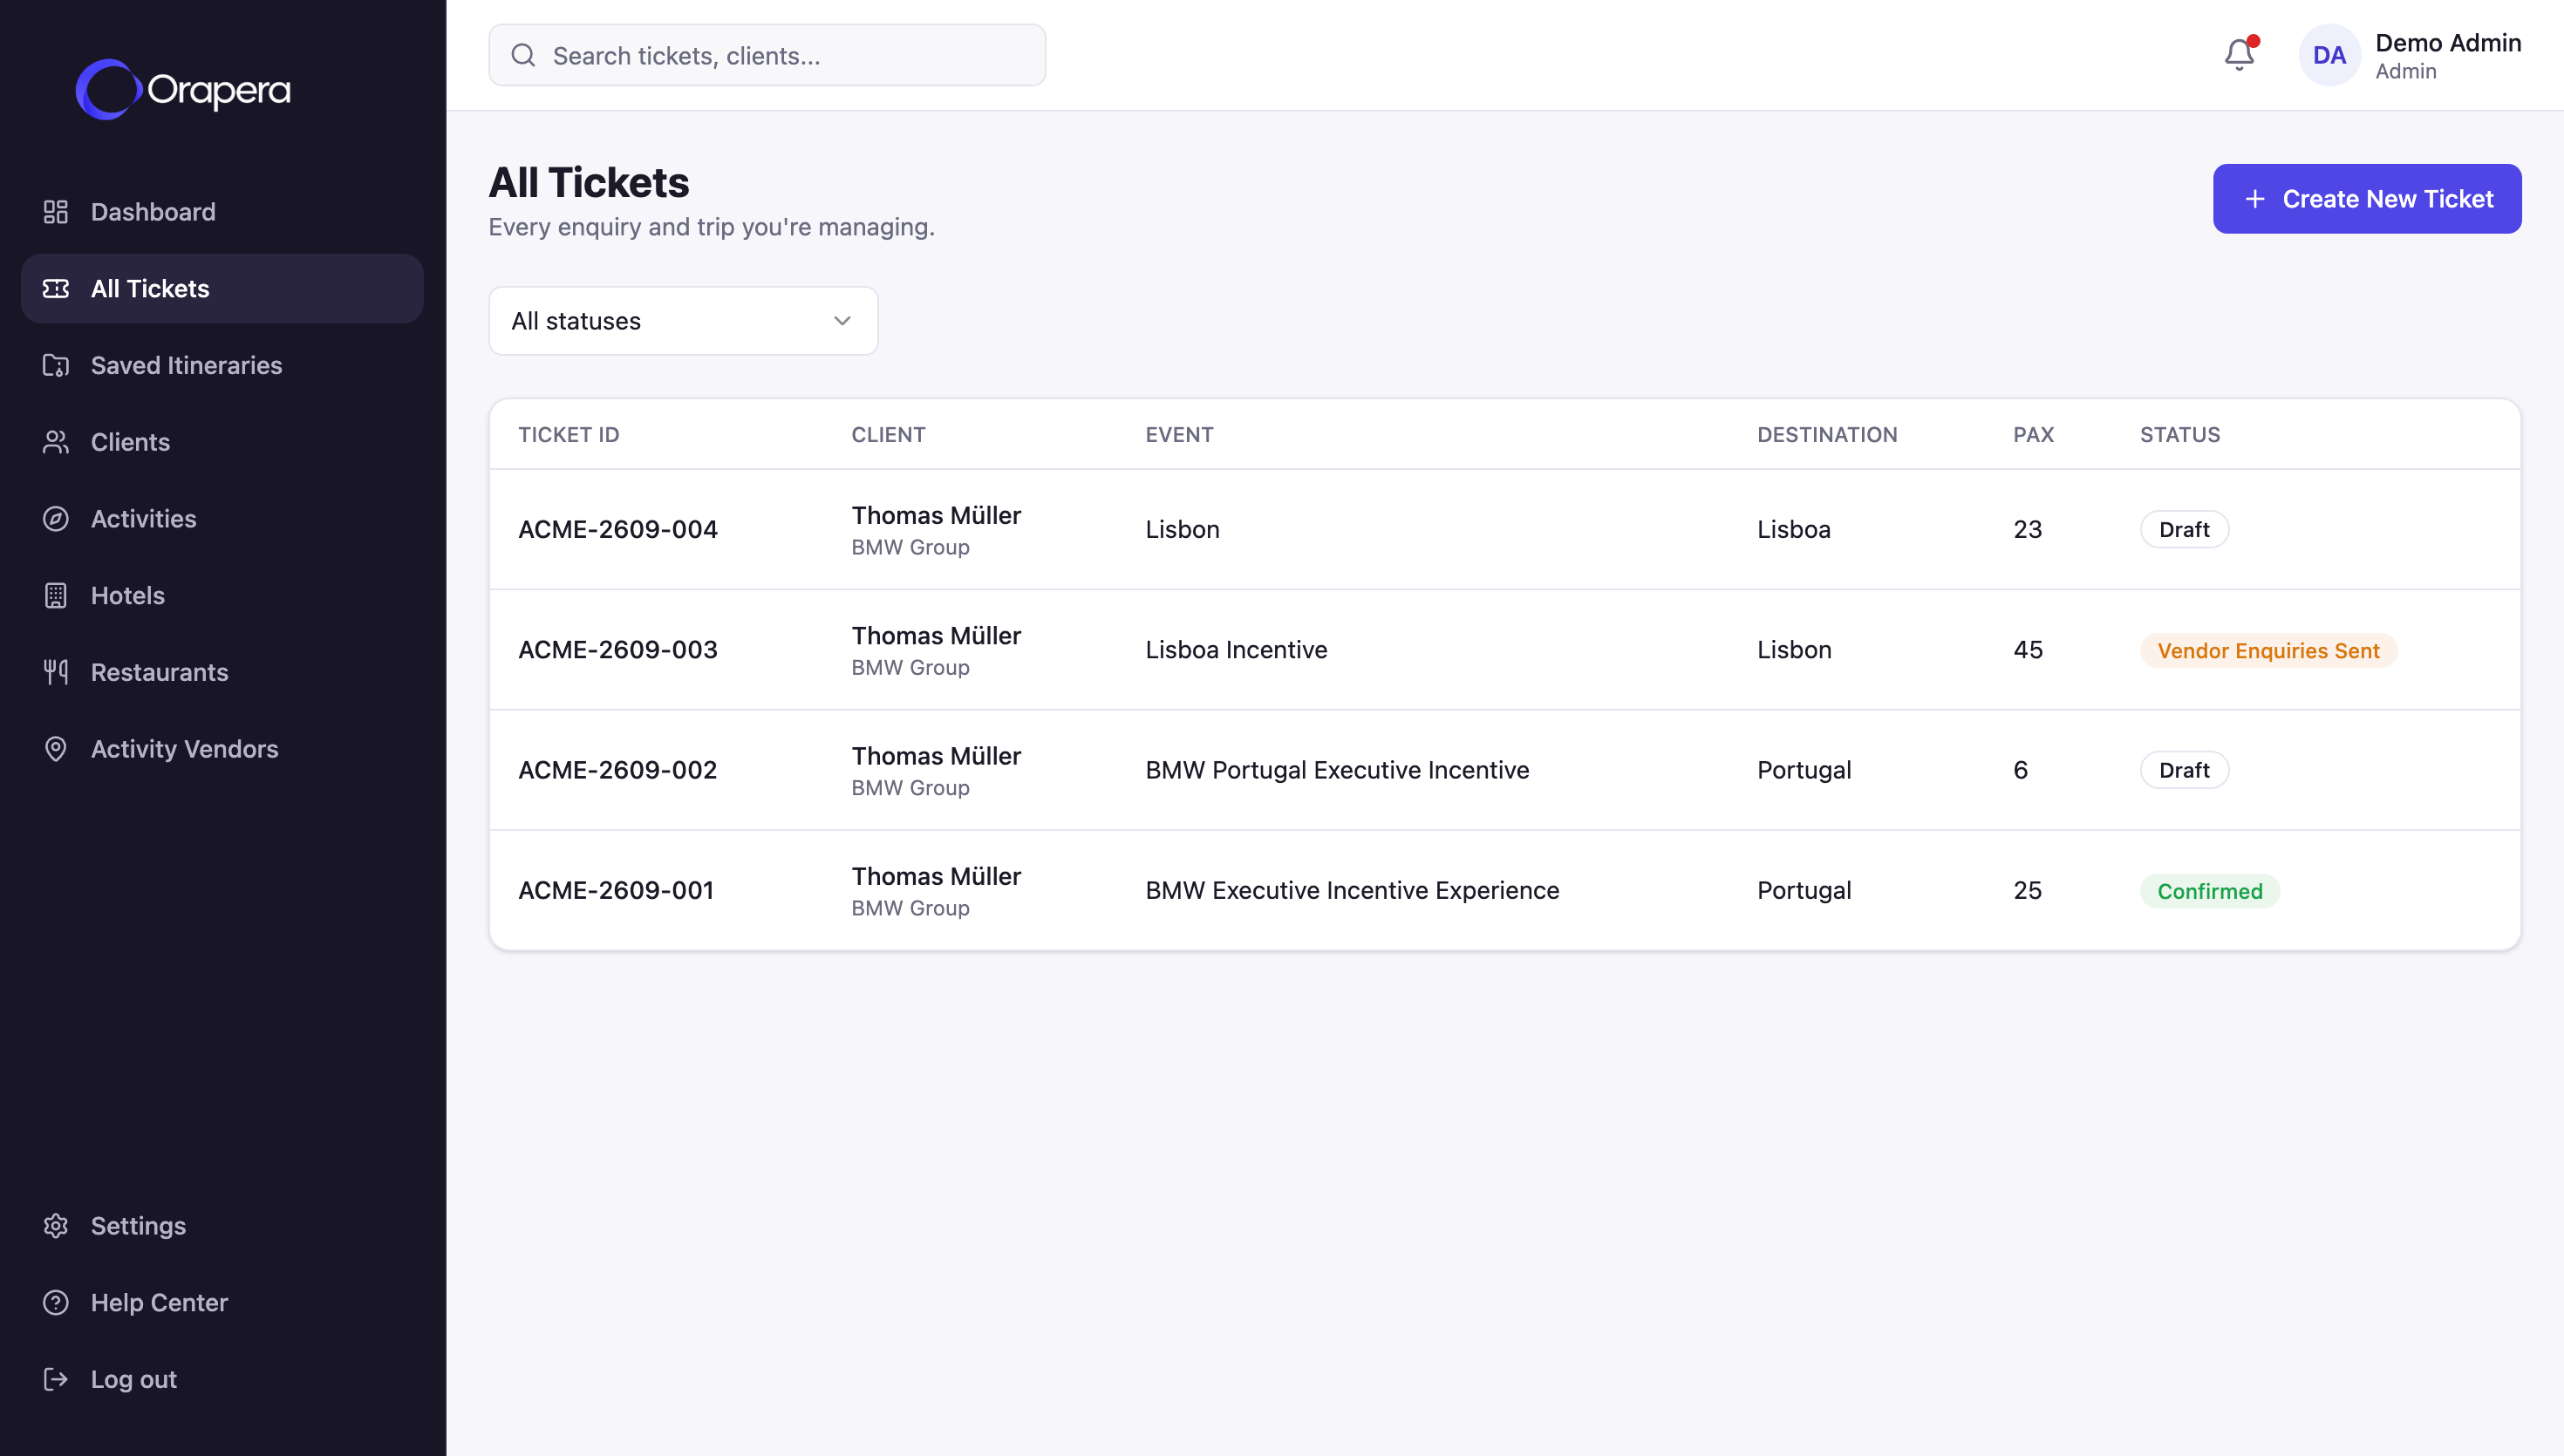The width and height of the screenshot is (2564, 1456).
Task: Open the Help Center link
Action: (222, 1302)
